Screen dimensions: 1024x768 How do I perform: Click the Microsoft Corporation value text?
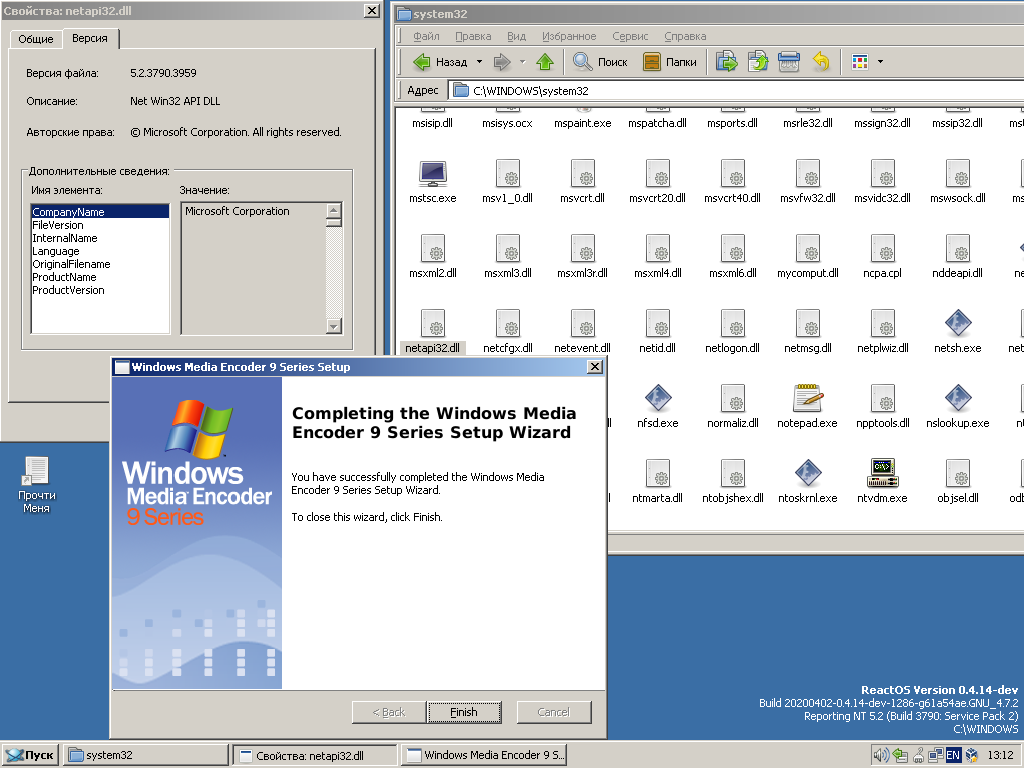(x=237, y=211)
